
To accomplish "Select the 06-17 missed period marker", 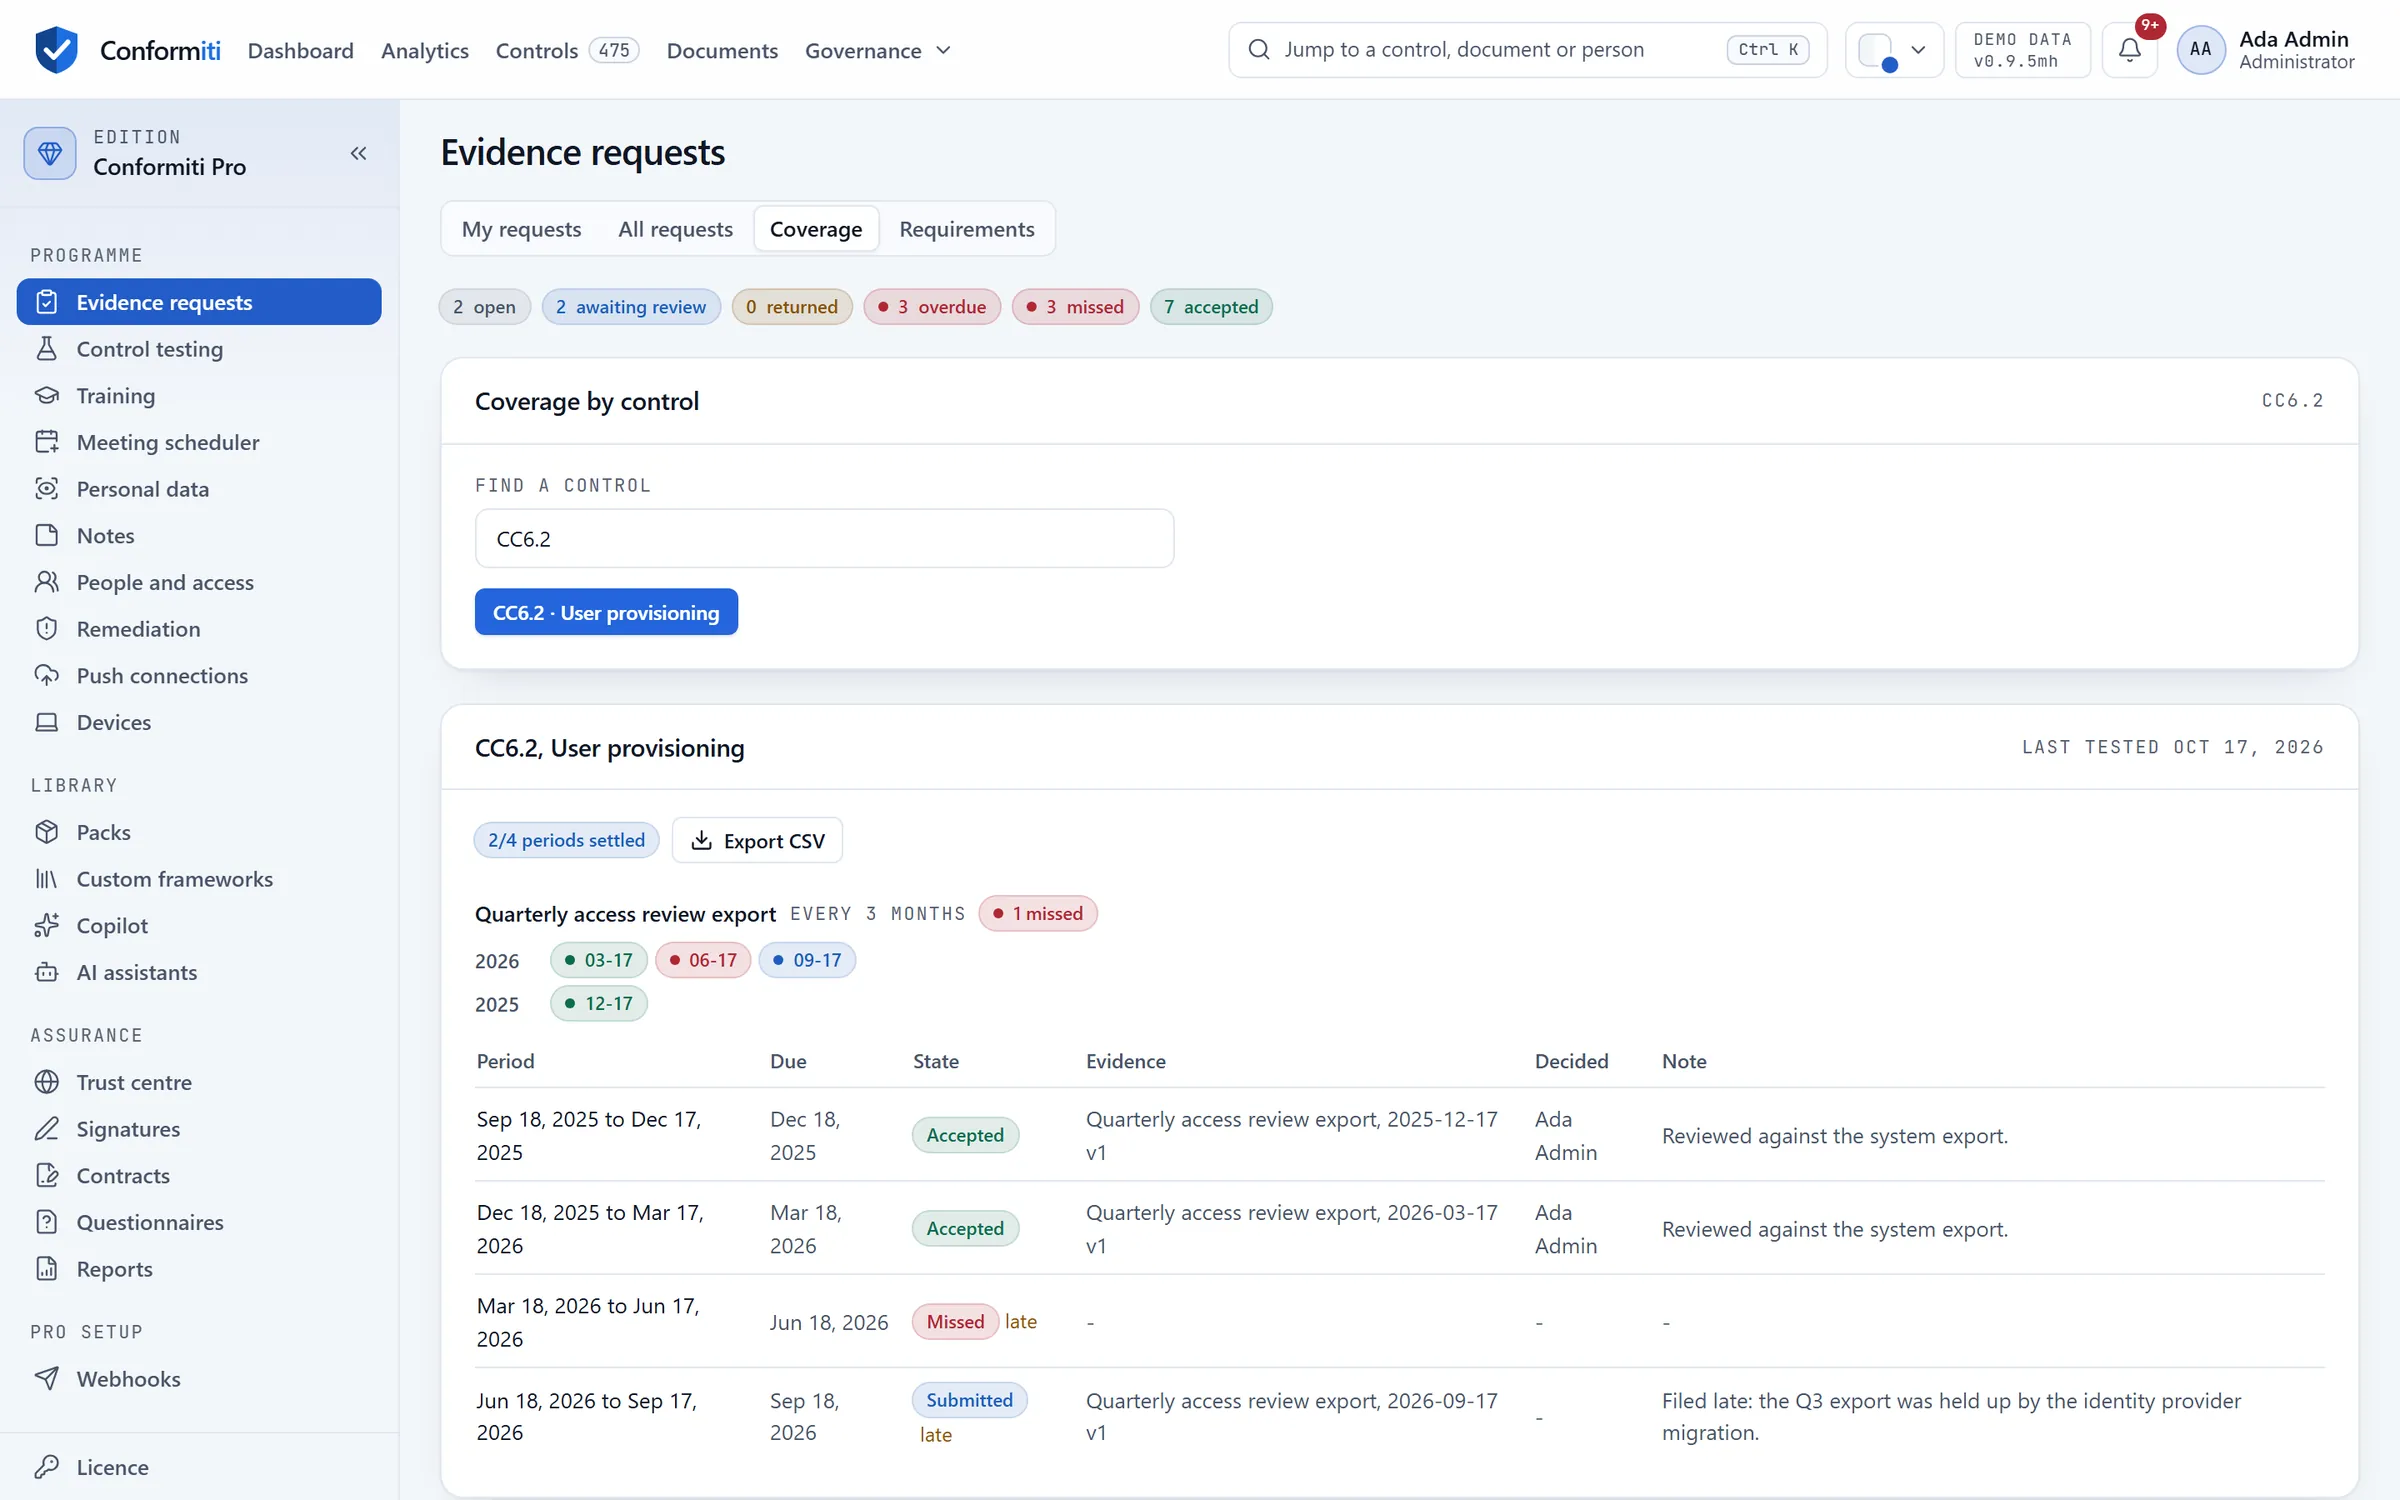I will (x=703, y=960).
